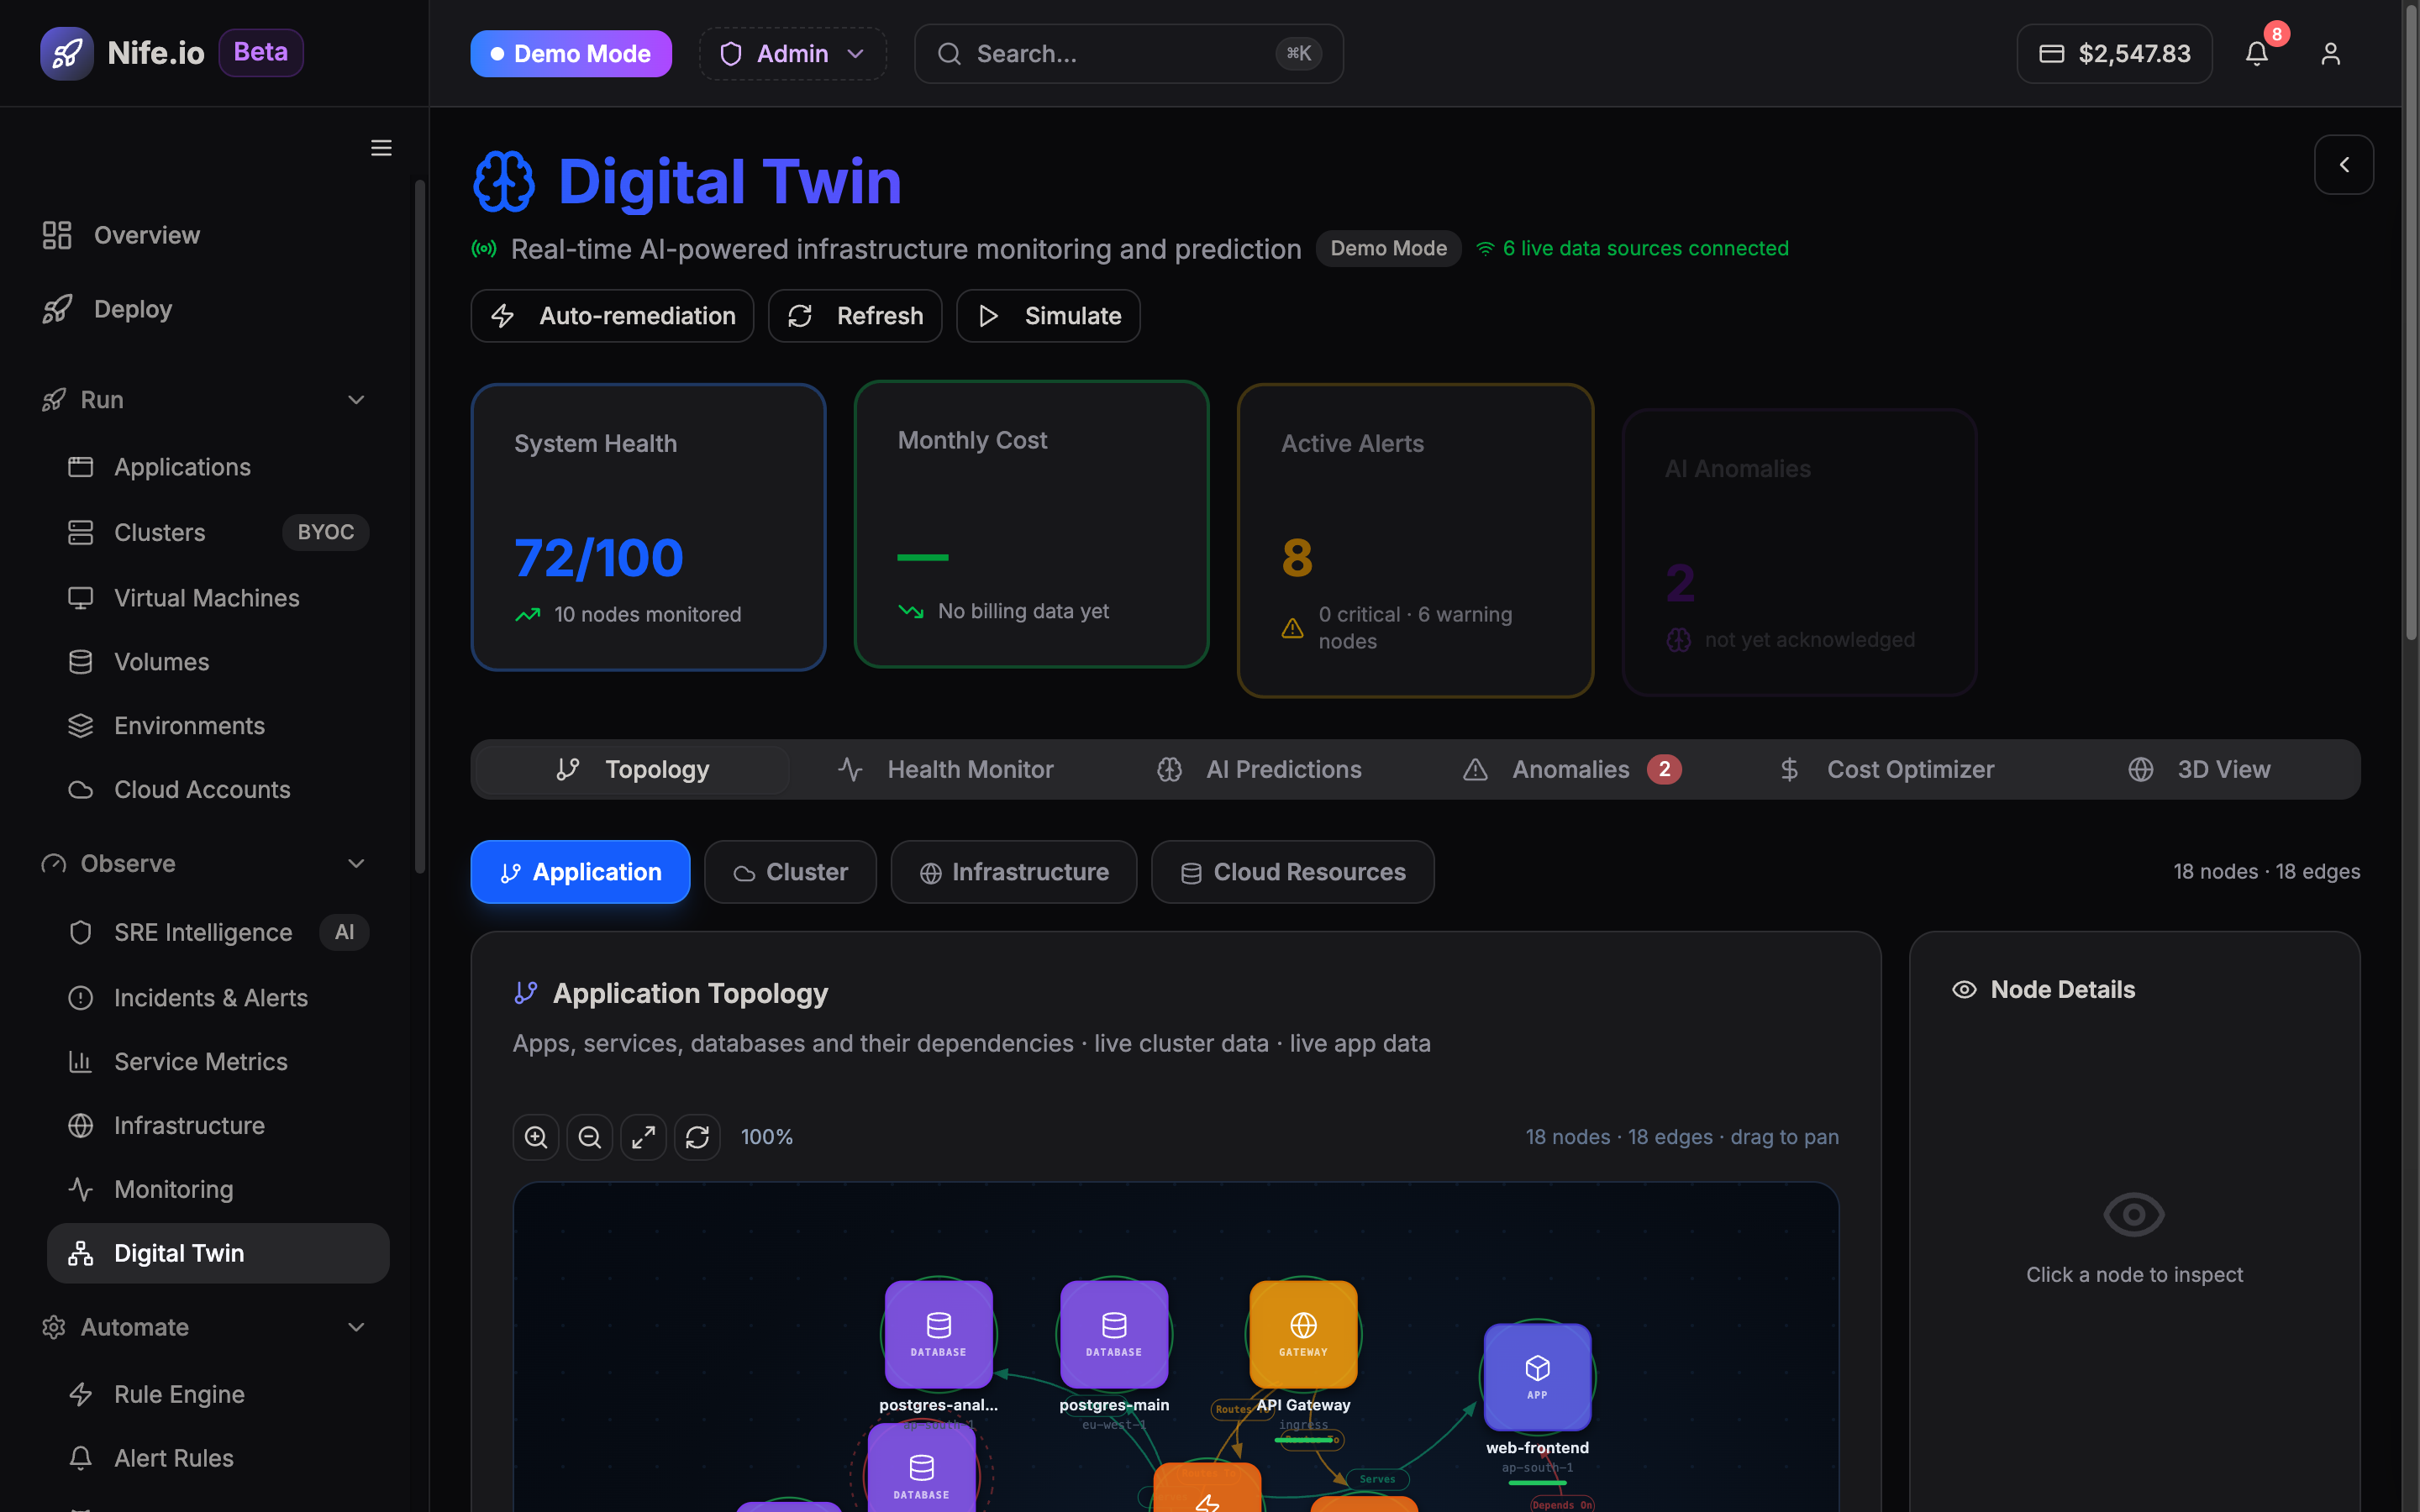Viewport: 2420px width, 1512px height.
Task: Open the Cost Optimizer tab
Action: pyautogui.click(x=1887, y=769)
